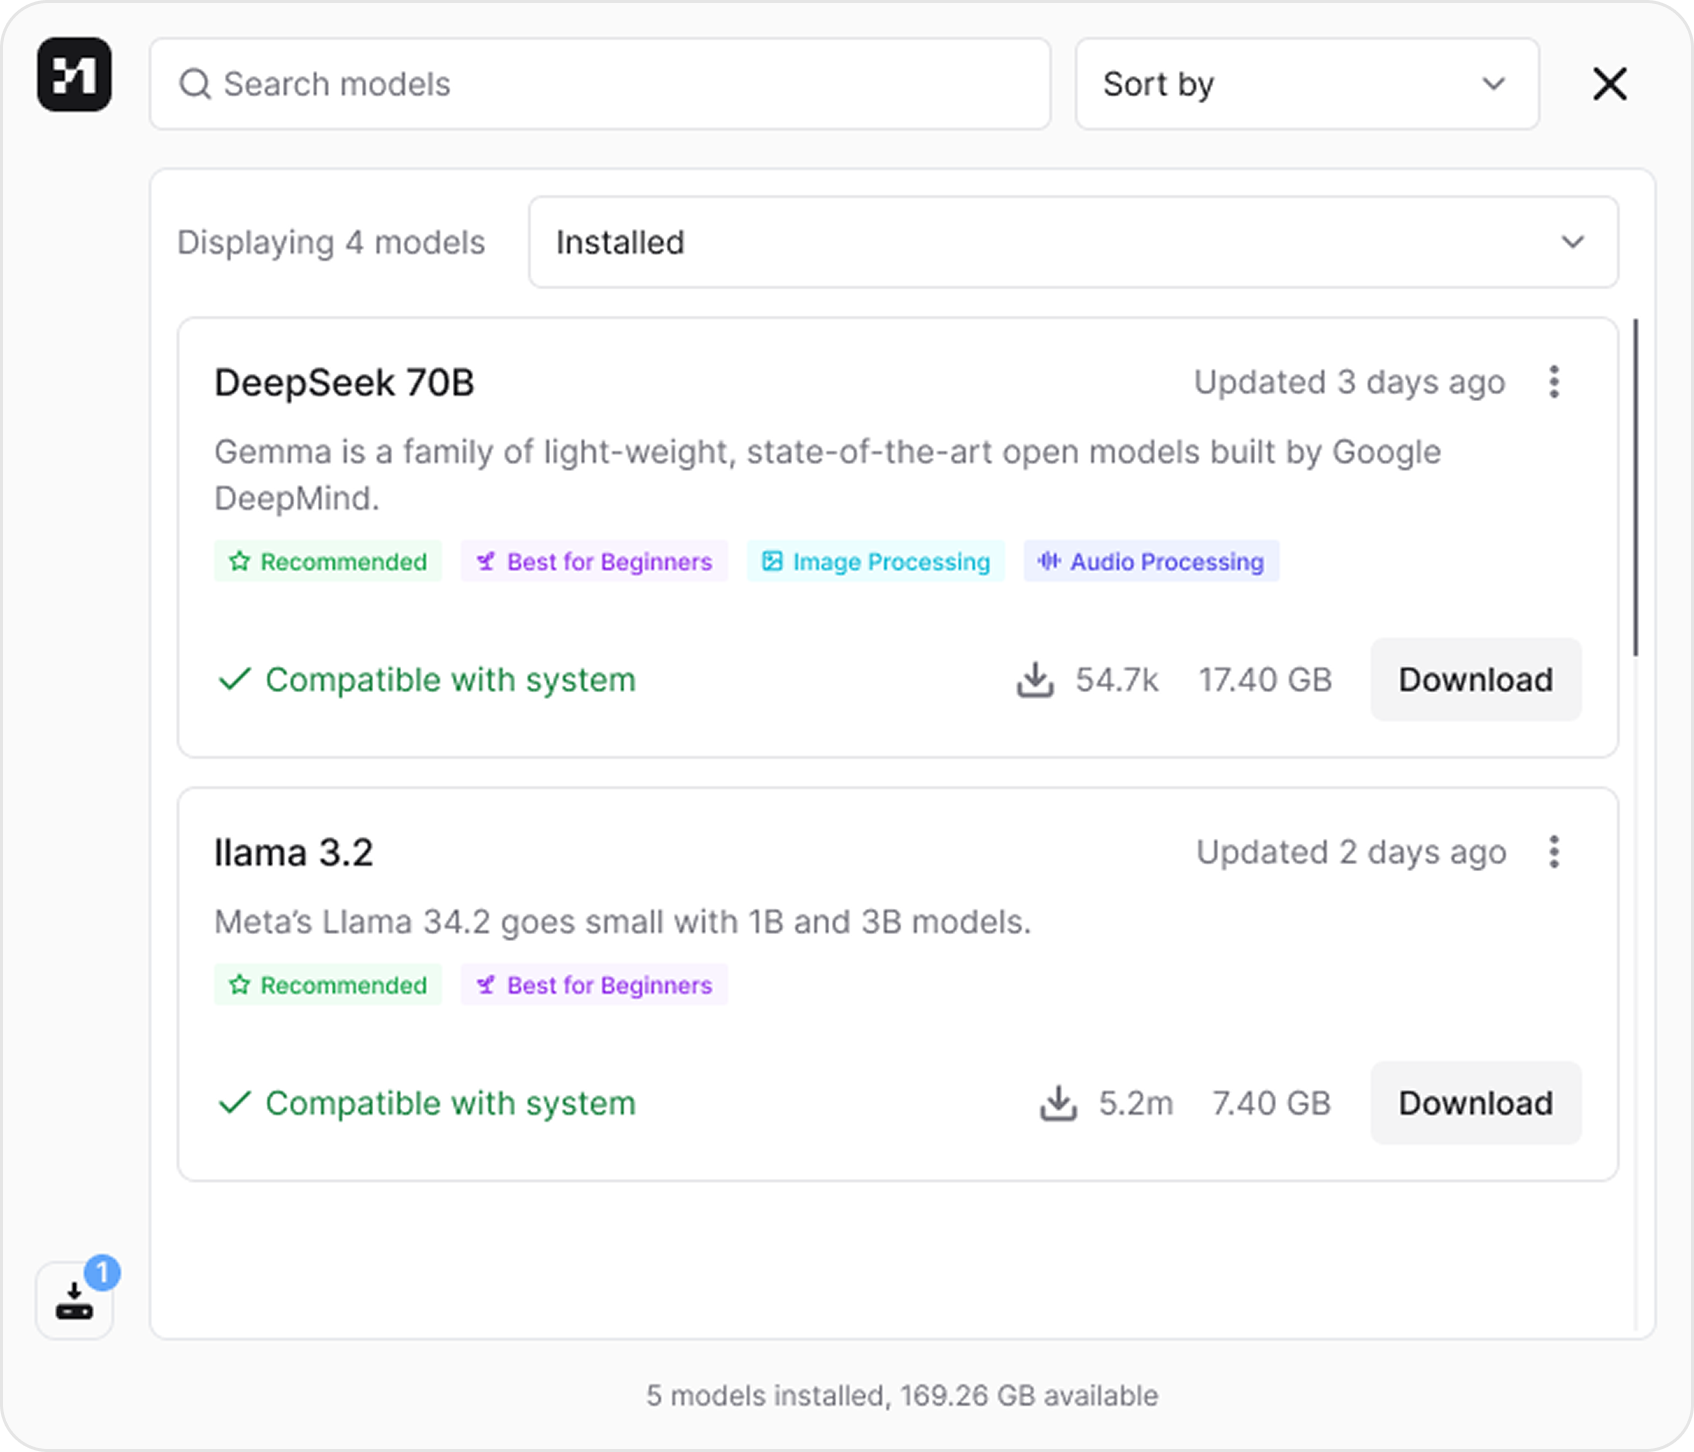Open DeepSeek 70B three-dot menu
This screenshot has width=1694, height=1452.
click(x=1554, y=382)
